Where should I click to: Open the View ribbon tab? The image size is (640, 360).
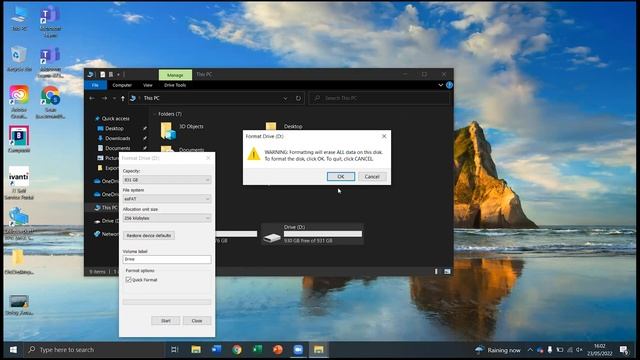147,85
